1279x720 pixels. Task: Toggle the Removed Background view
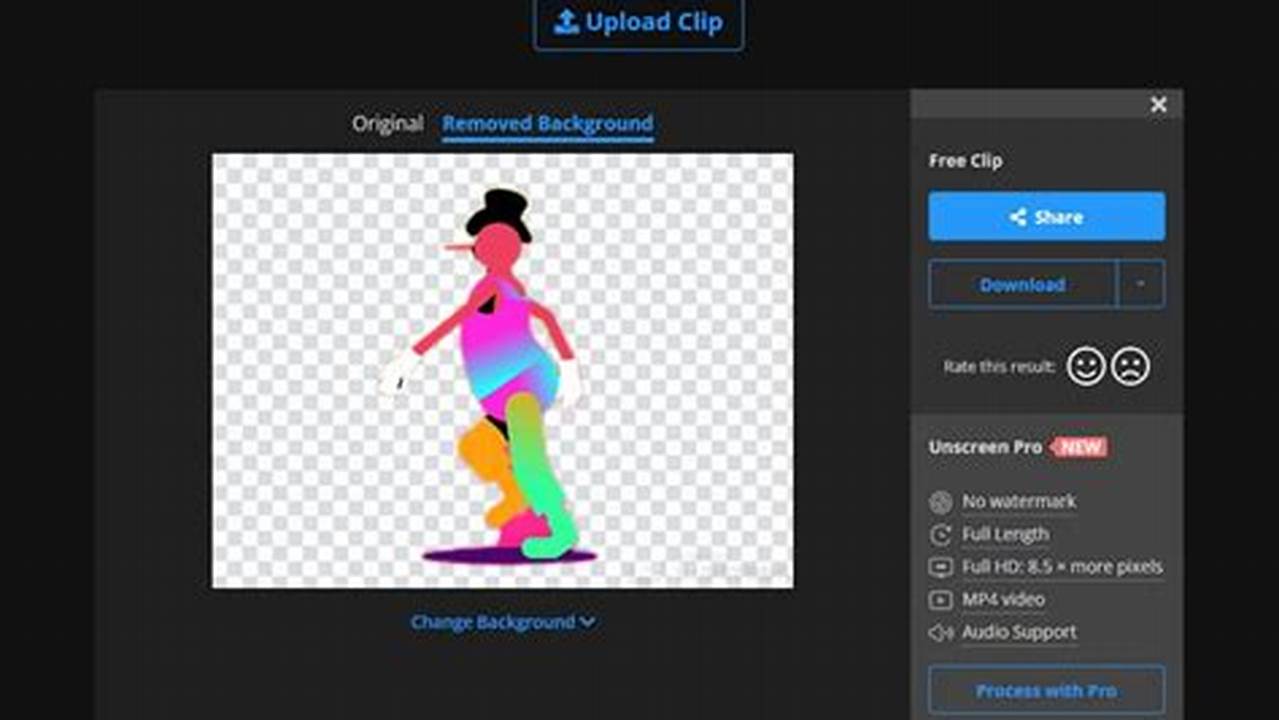click(547, 124)
